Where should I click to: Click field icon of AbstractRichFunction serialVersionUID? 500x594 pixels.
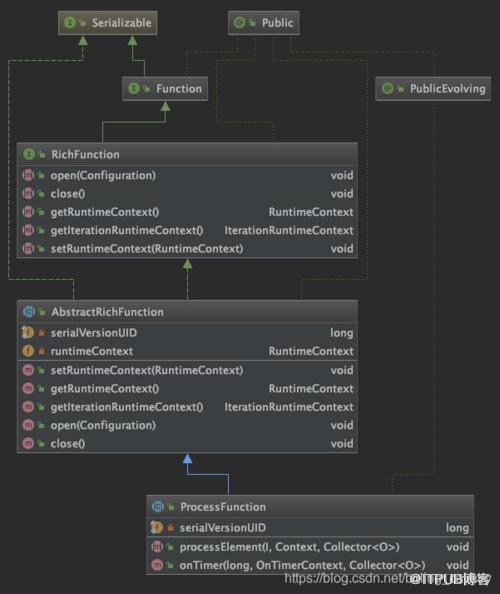pyautogui.click(x=28, y=333)
